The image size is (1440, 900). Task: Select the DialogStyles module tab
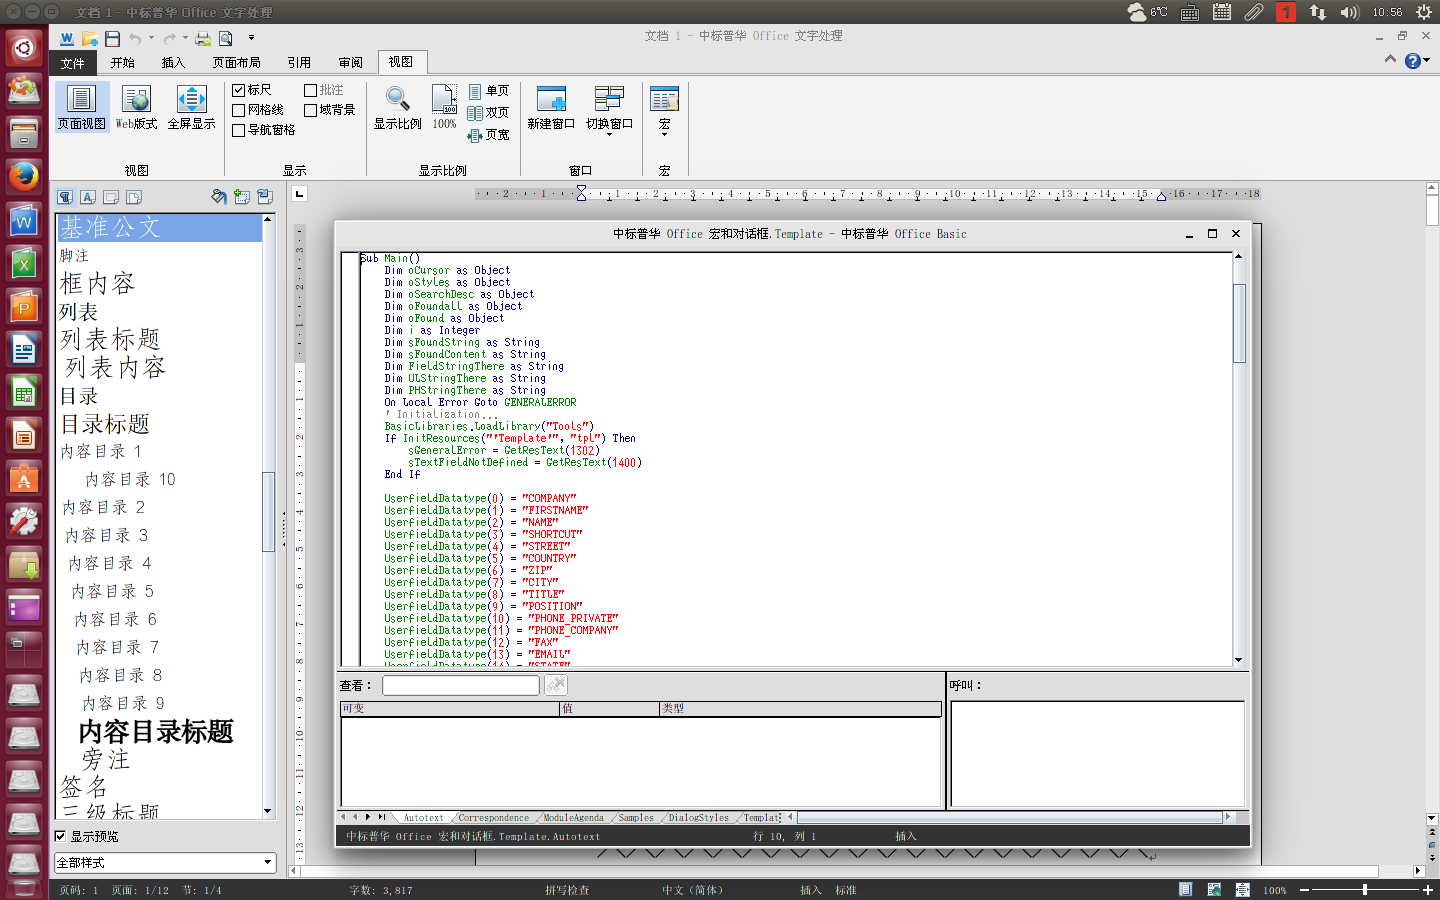coord(699,818)
